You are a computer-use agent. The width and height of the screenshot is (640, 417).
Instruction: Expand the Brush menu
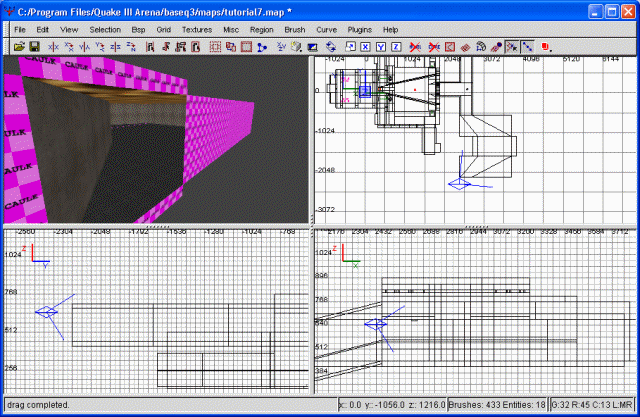point(295,30)
